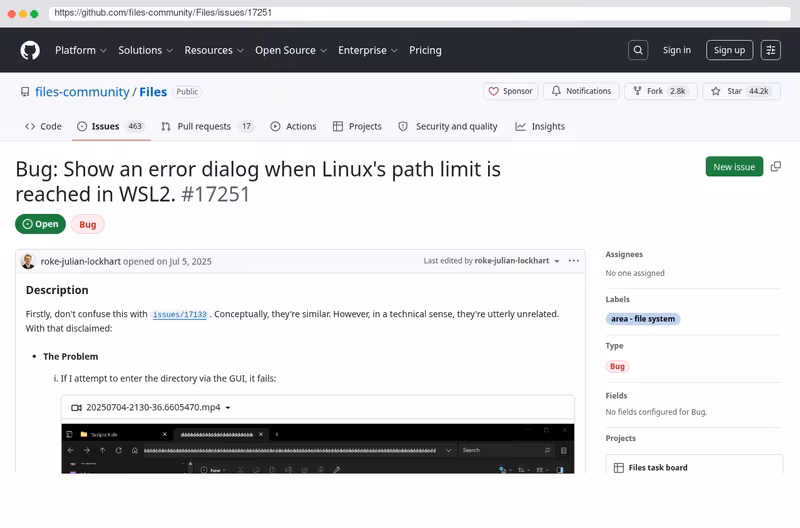
Task: Switch to the Actions tab
Action: (x=293, y=127)
